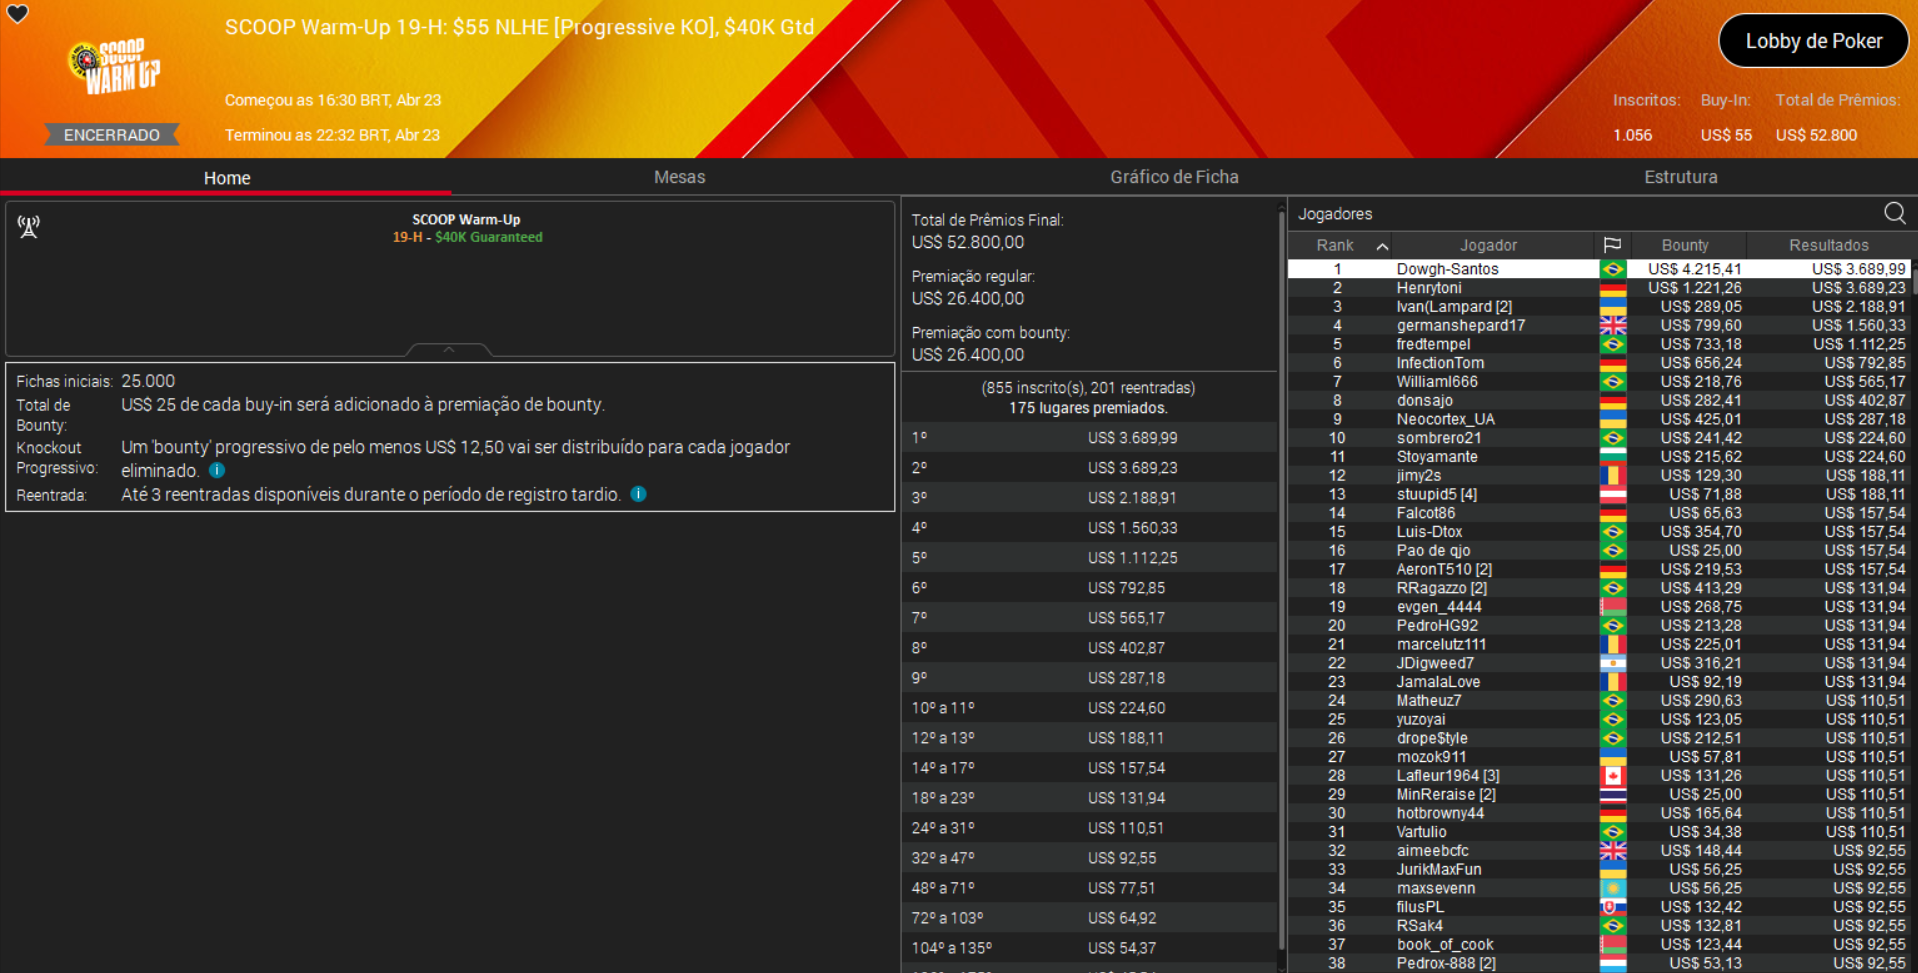This screenshot has height=973, width=1918.
Task: Select player Dowgh-Santos row
Action: pos(1599,269)
